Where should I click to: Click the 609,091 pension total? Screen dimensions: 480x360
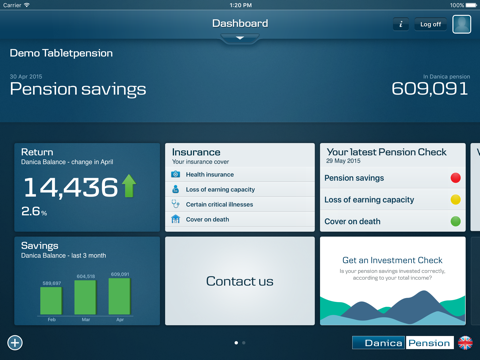coord(430,89)
